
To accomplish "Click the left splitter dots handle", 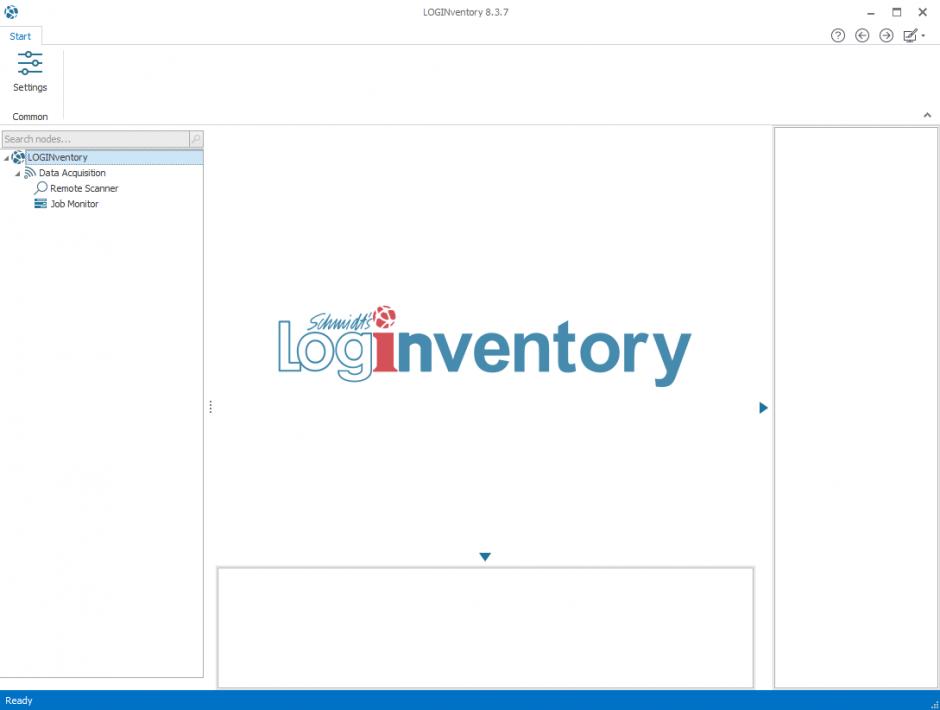I will (x=210, y=407).
